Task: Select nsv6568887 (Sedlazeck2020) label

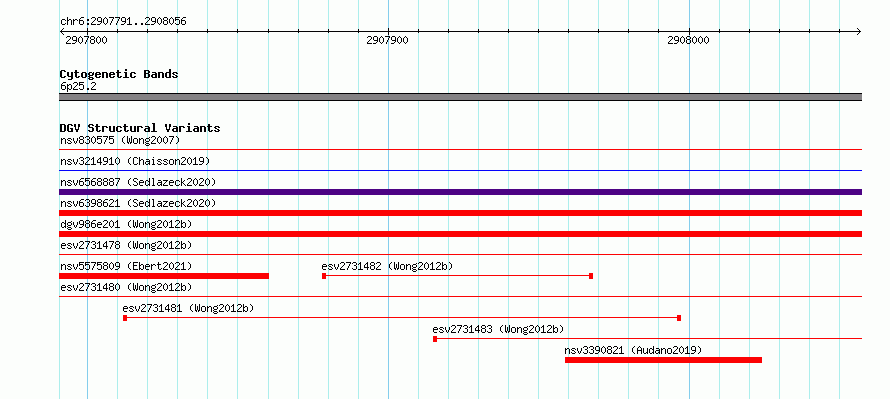Action: pos(138,182)
